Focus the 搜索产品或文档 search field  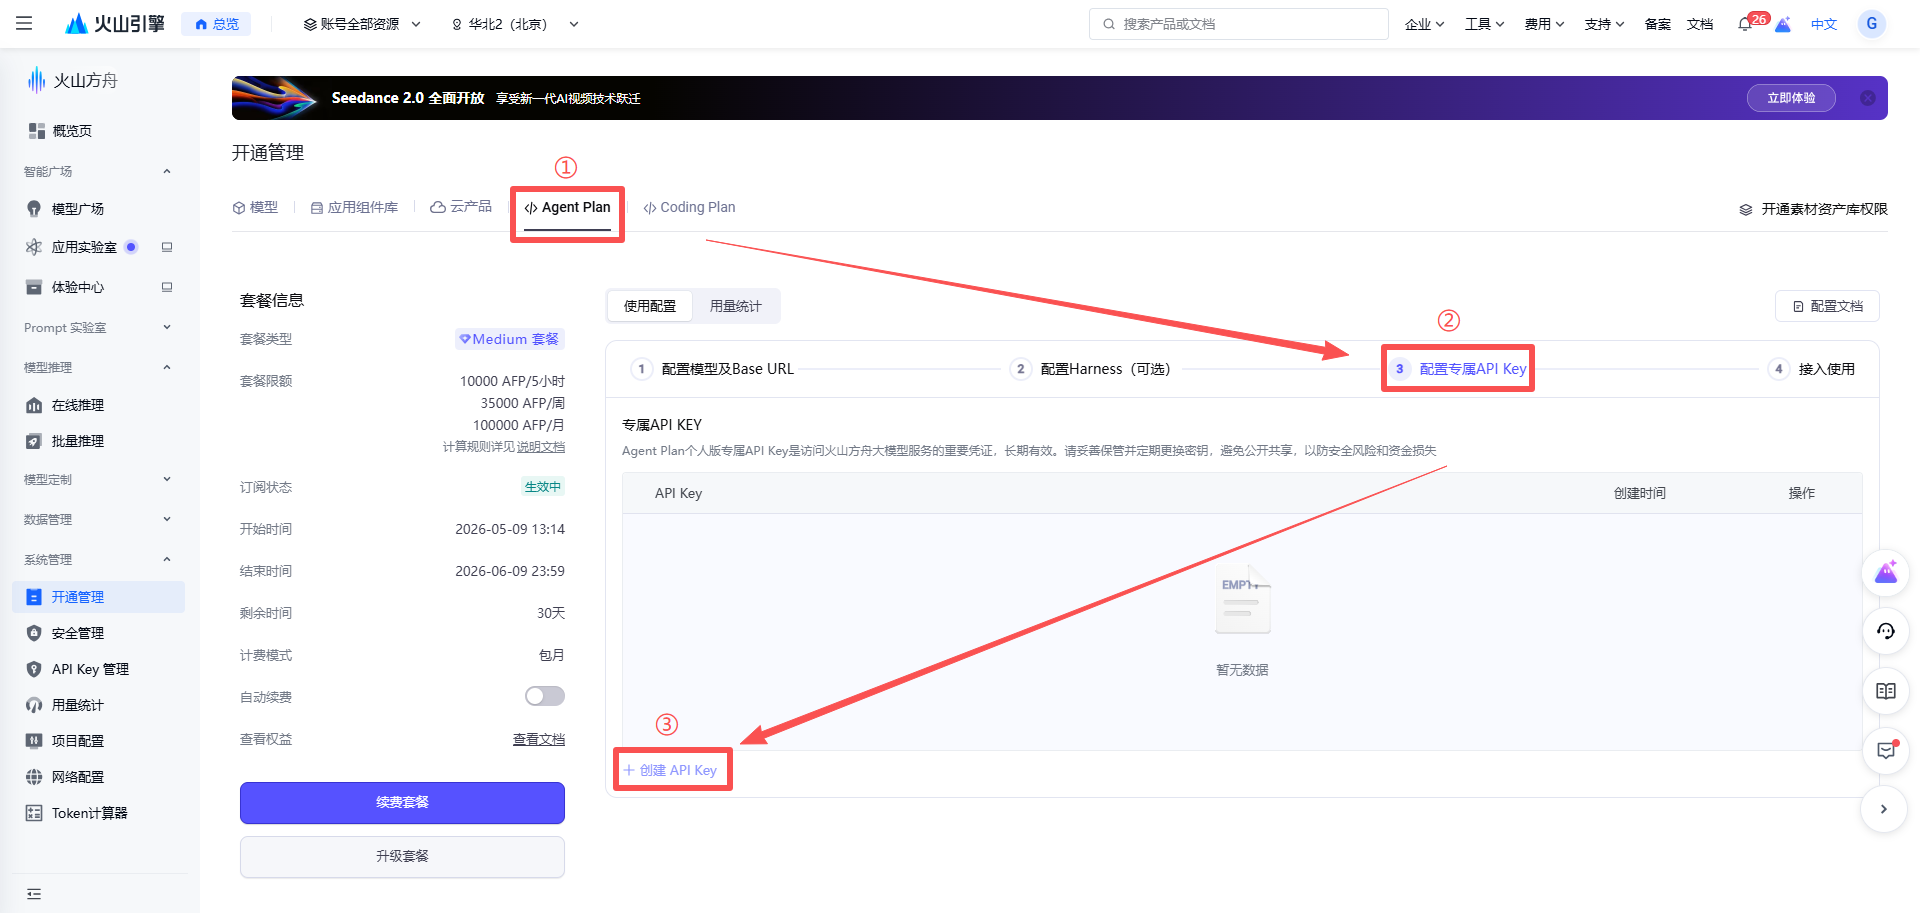[1239, 24]
